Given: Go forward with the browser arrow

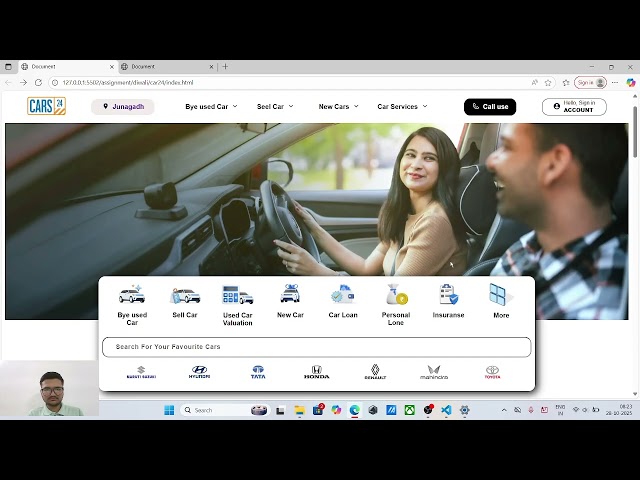Looking at the screenshot, I should 23,82.
